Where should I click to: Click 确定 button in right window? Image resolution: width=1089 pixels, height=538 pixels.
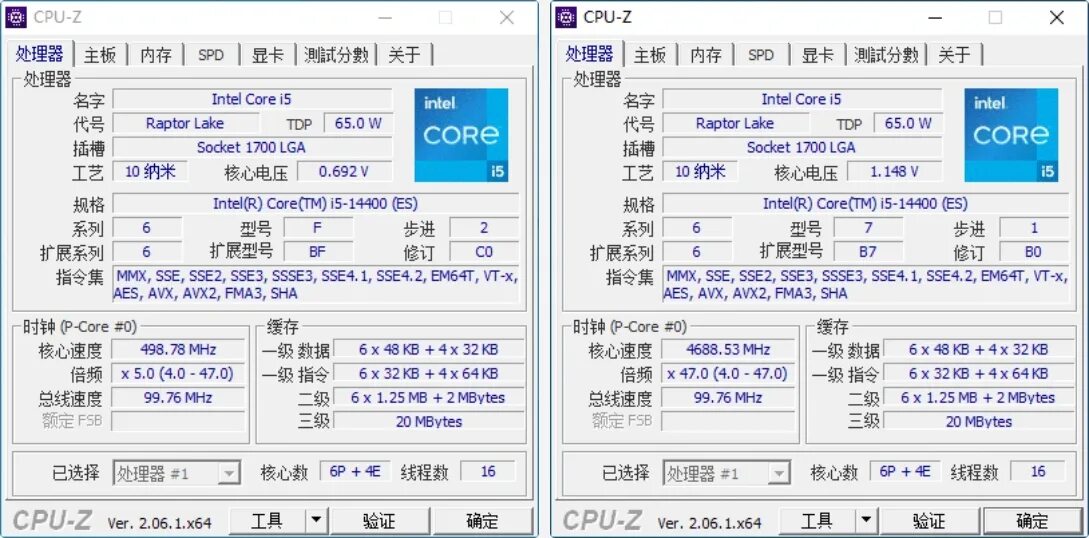(x=1032, y=521)
